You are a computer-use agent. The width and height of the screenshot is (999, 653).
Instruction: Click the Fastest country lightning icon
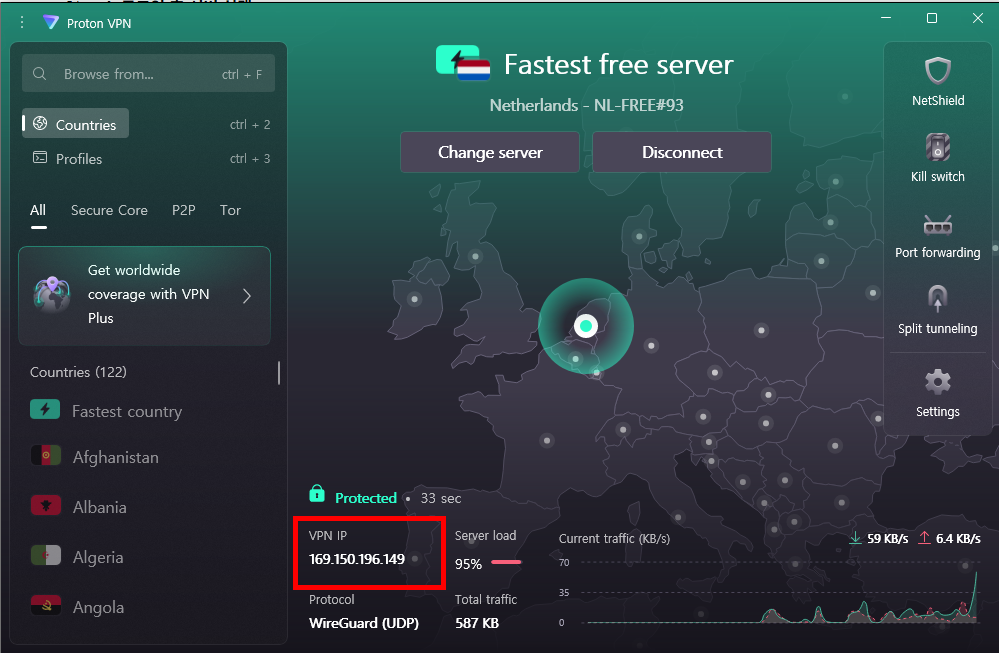point(45,410)
